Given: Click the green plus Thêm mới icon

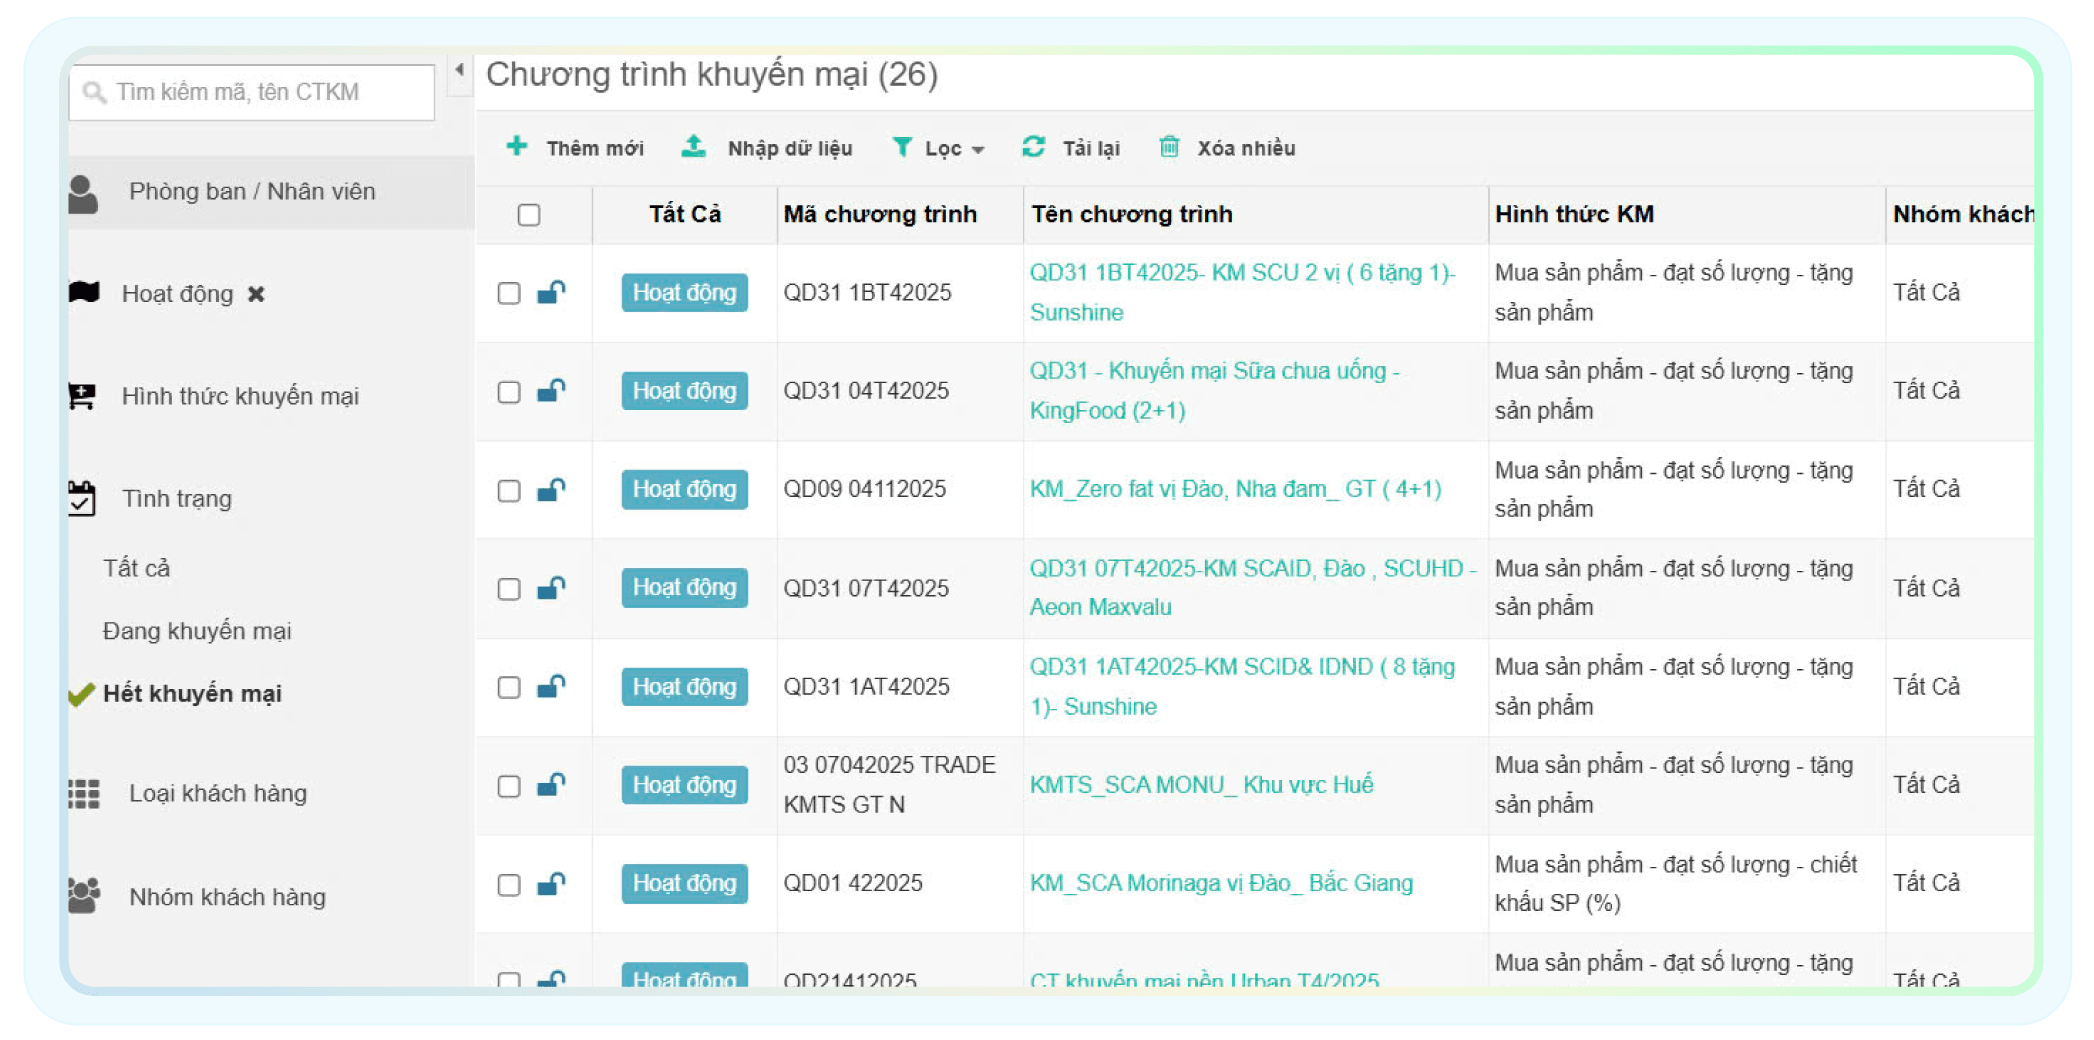Looking at the screenshot, I should click(516, 146).
